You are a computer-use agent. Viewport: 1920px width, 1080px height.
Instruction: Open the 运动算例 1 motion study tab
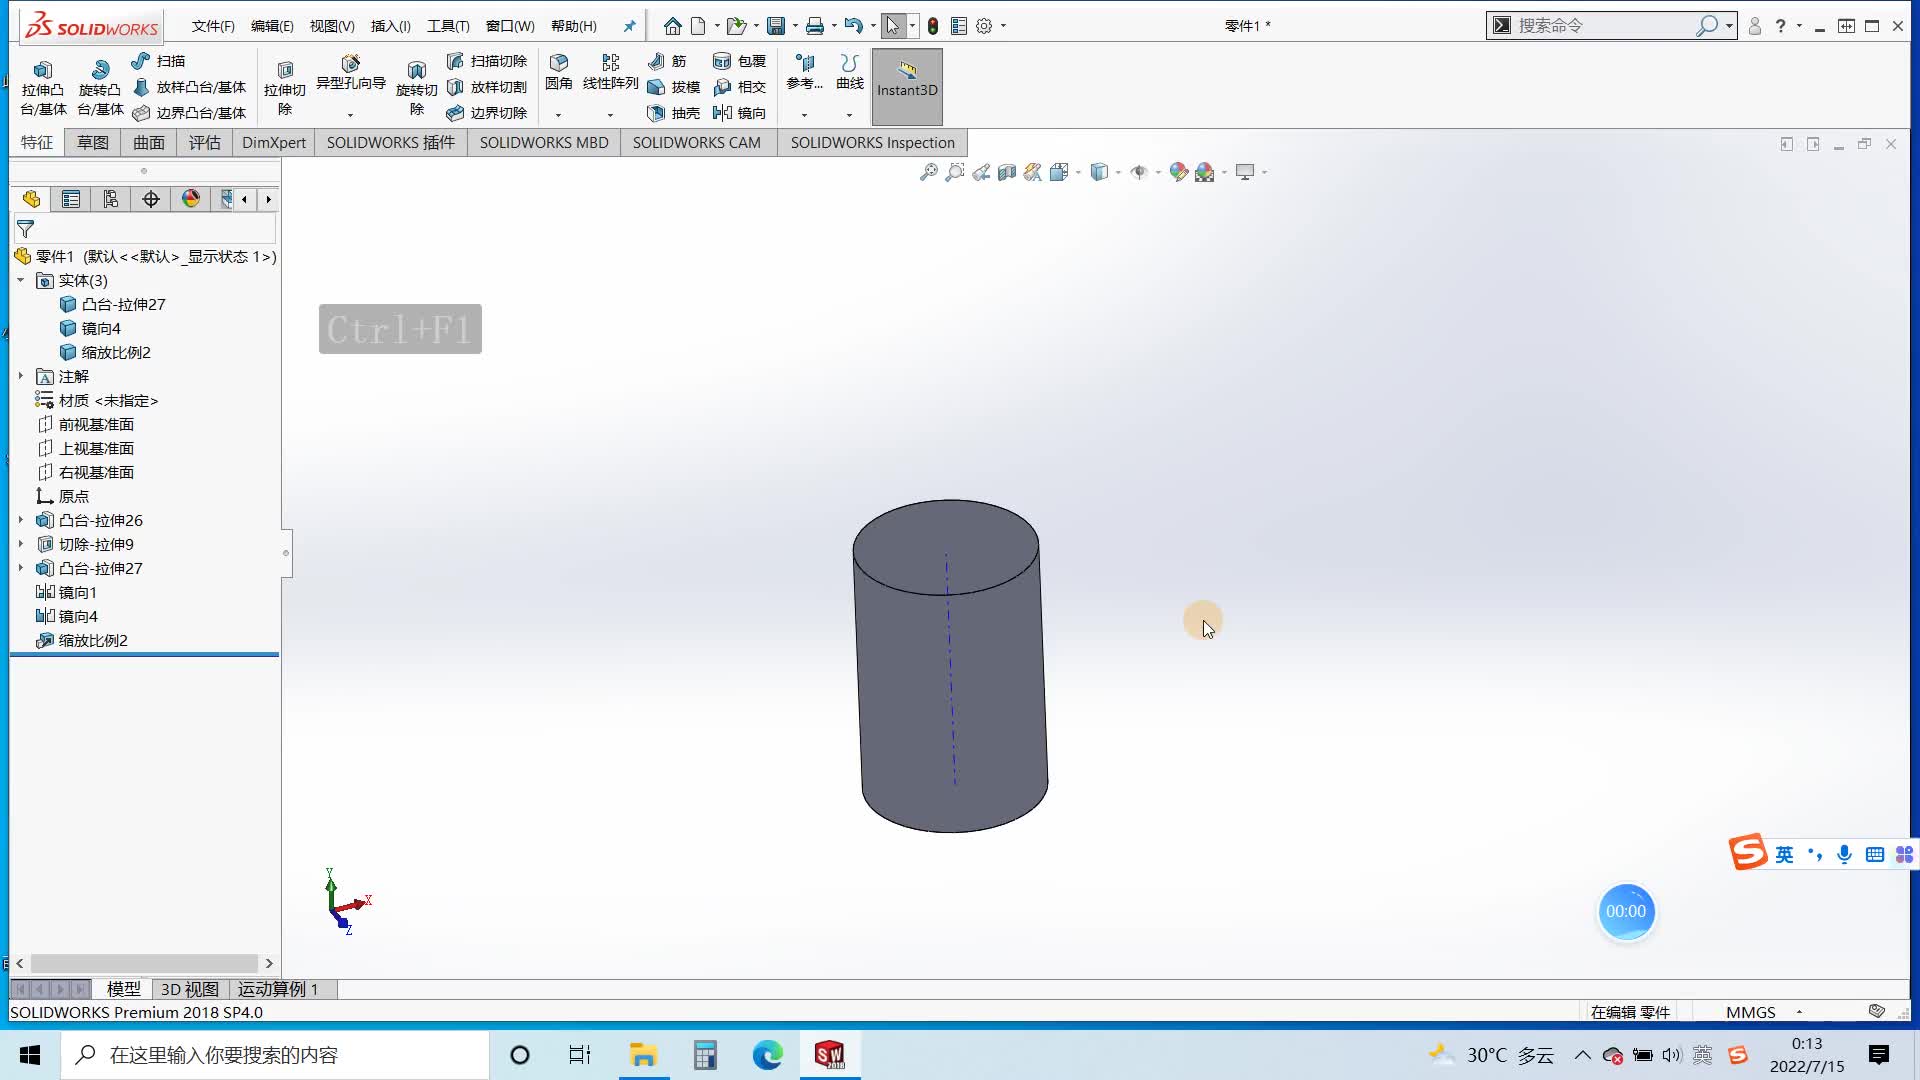[277, 989]
